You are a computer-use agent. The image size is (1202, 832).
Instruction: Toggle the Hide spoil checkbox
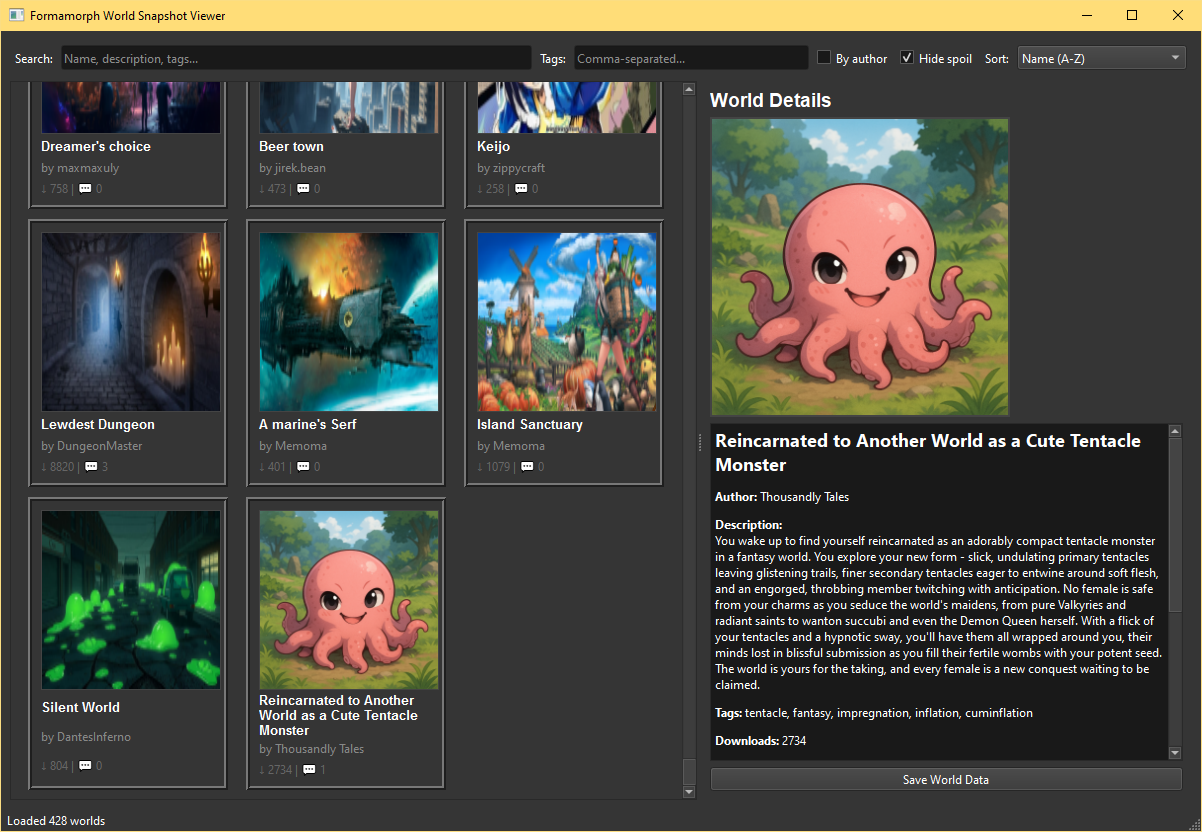click(907, 58)
